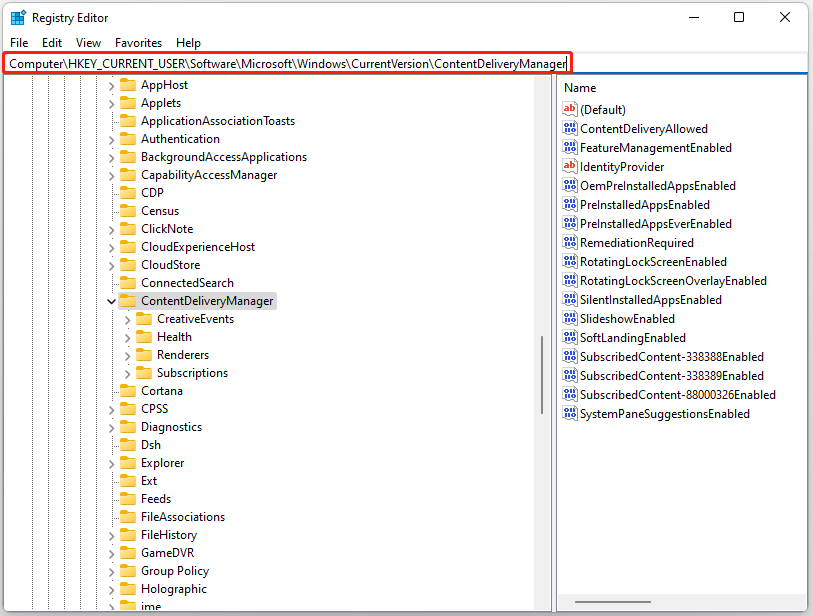Click the (Default) string value icon
Viewport: 813px width, 616px height.
pos(570,109)
